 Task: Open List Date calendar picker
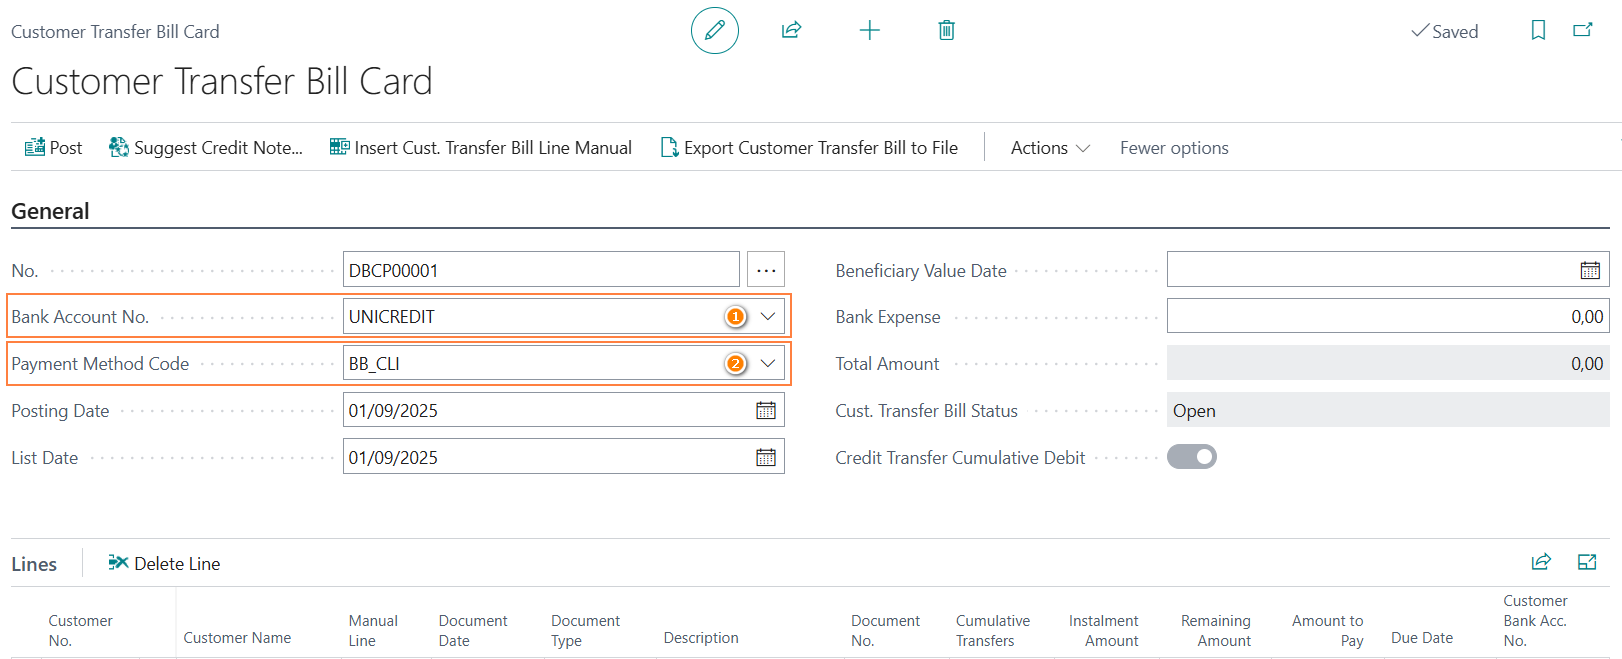pos(766,457)
